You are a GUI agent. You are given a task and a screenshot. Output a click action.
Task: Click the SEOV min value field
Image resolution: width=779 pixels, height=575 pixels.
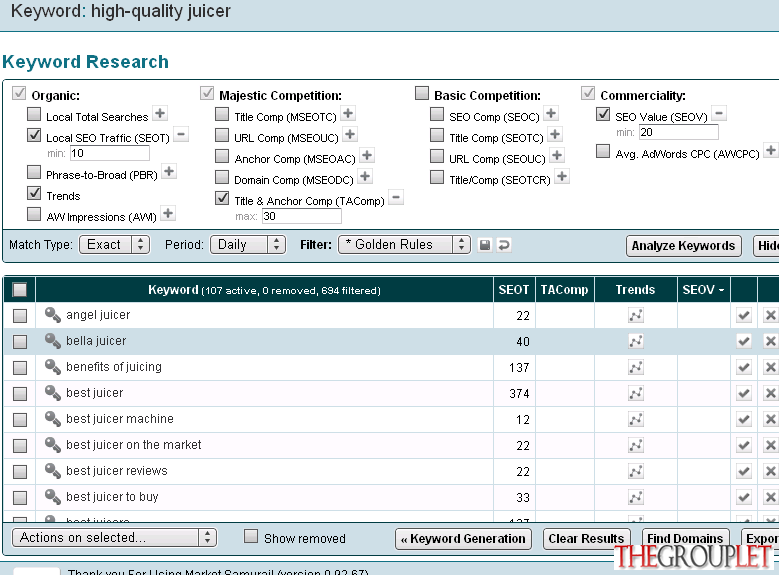(x=679, y=132)
